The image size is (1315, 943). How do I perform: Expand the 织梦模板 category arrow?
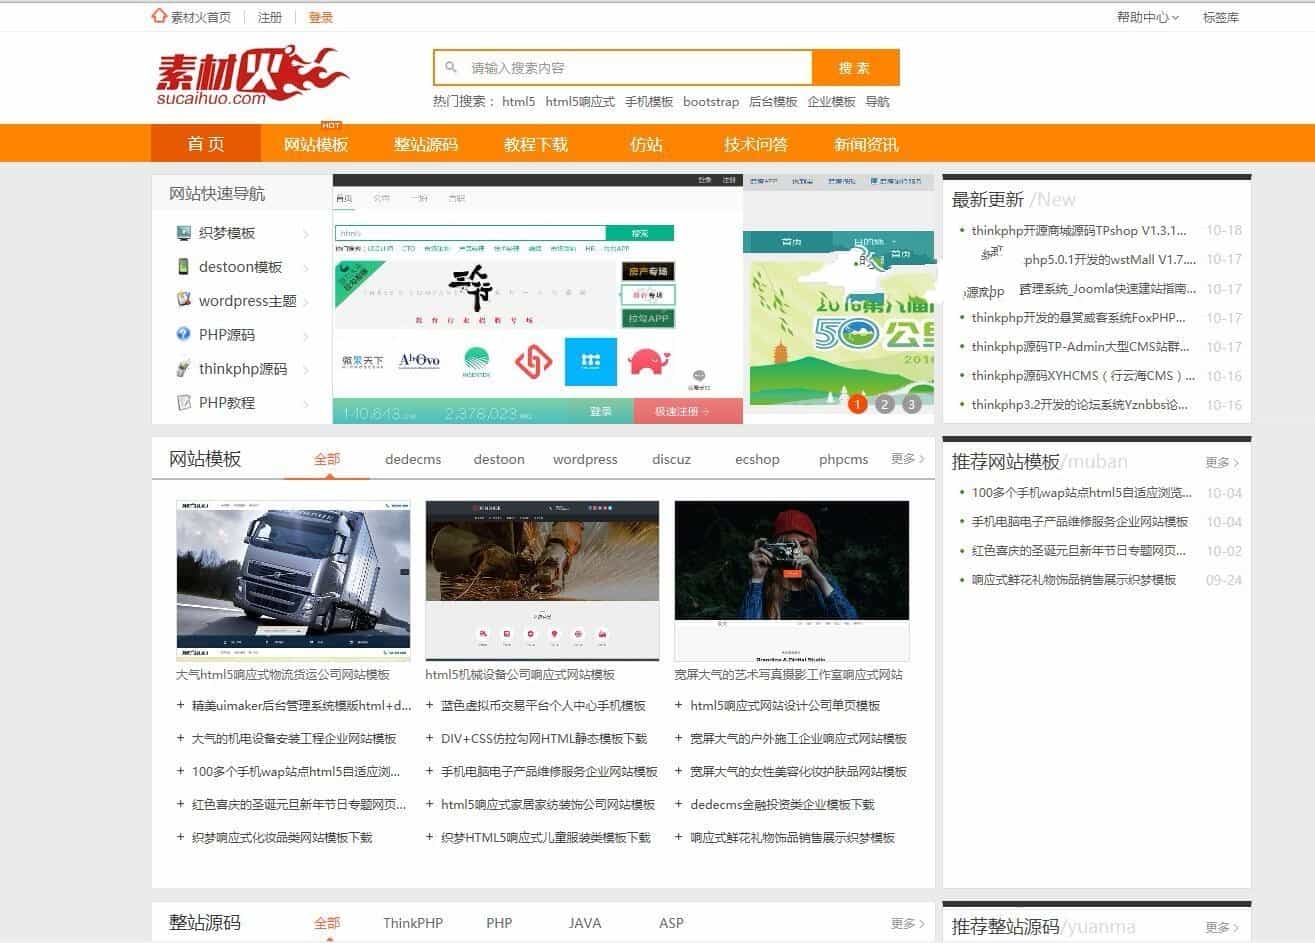(306, 233)
